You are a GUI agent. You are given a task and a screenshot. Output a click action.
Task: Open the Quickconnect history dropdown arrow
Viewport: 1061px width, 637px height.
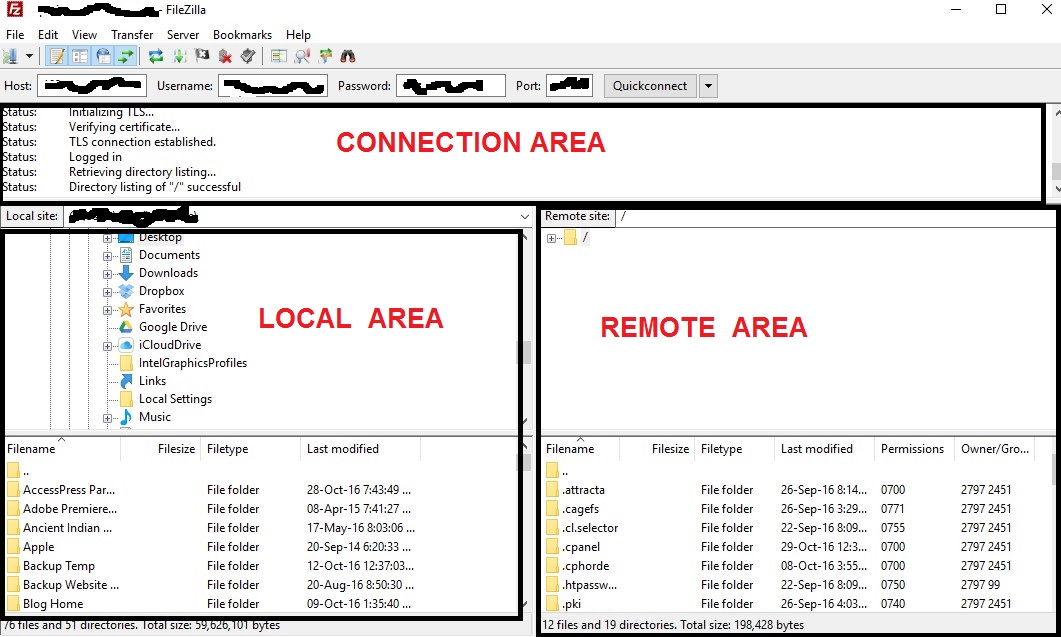[708, 86]
